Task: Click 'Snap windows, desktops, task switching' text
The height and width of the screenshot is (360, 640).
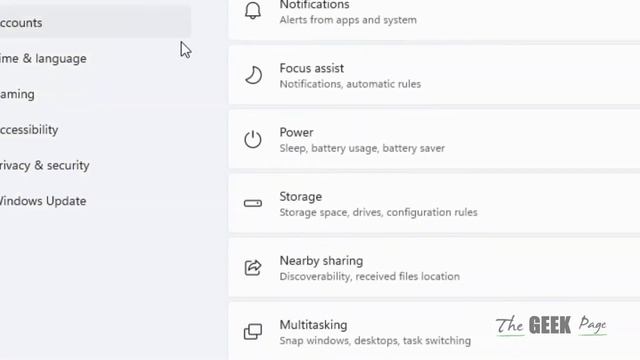Action: [375, 340]
